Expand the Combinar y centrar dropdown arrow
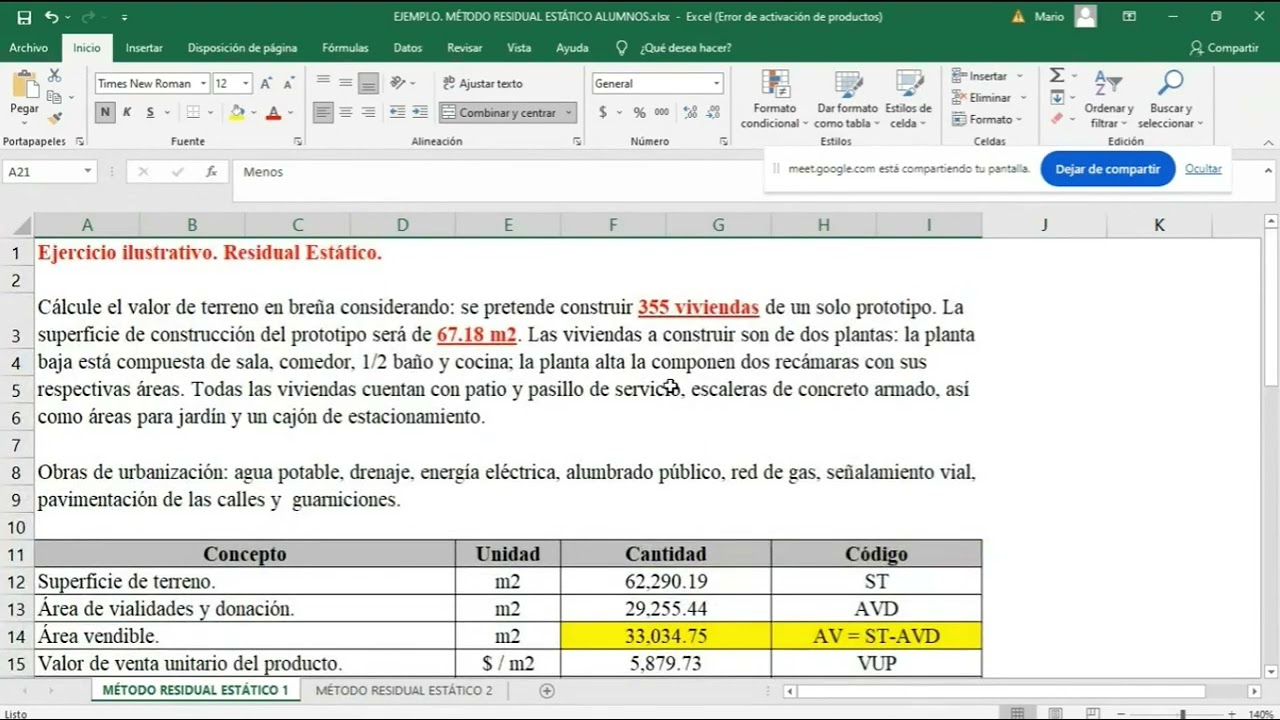This screenshot has width=1280, height=720. coord(569,113)
